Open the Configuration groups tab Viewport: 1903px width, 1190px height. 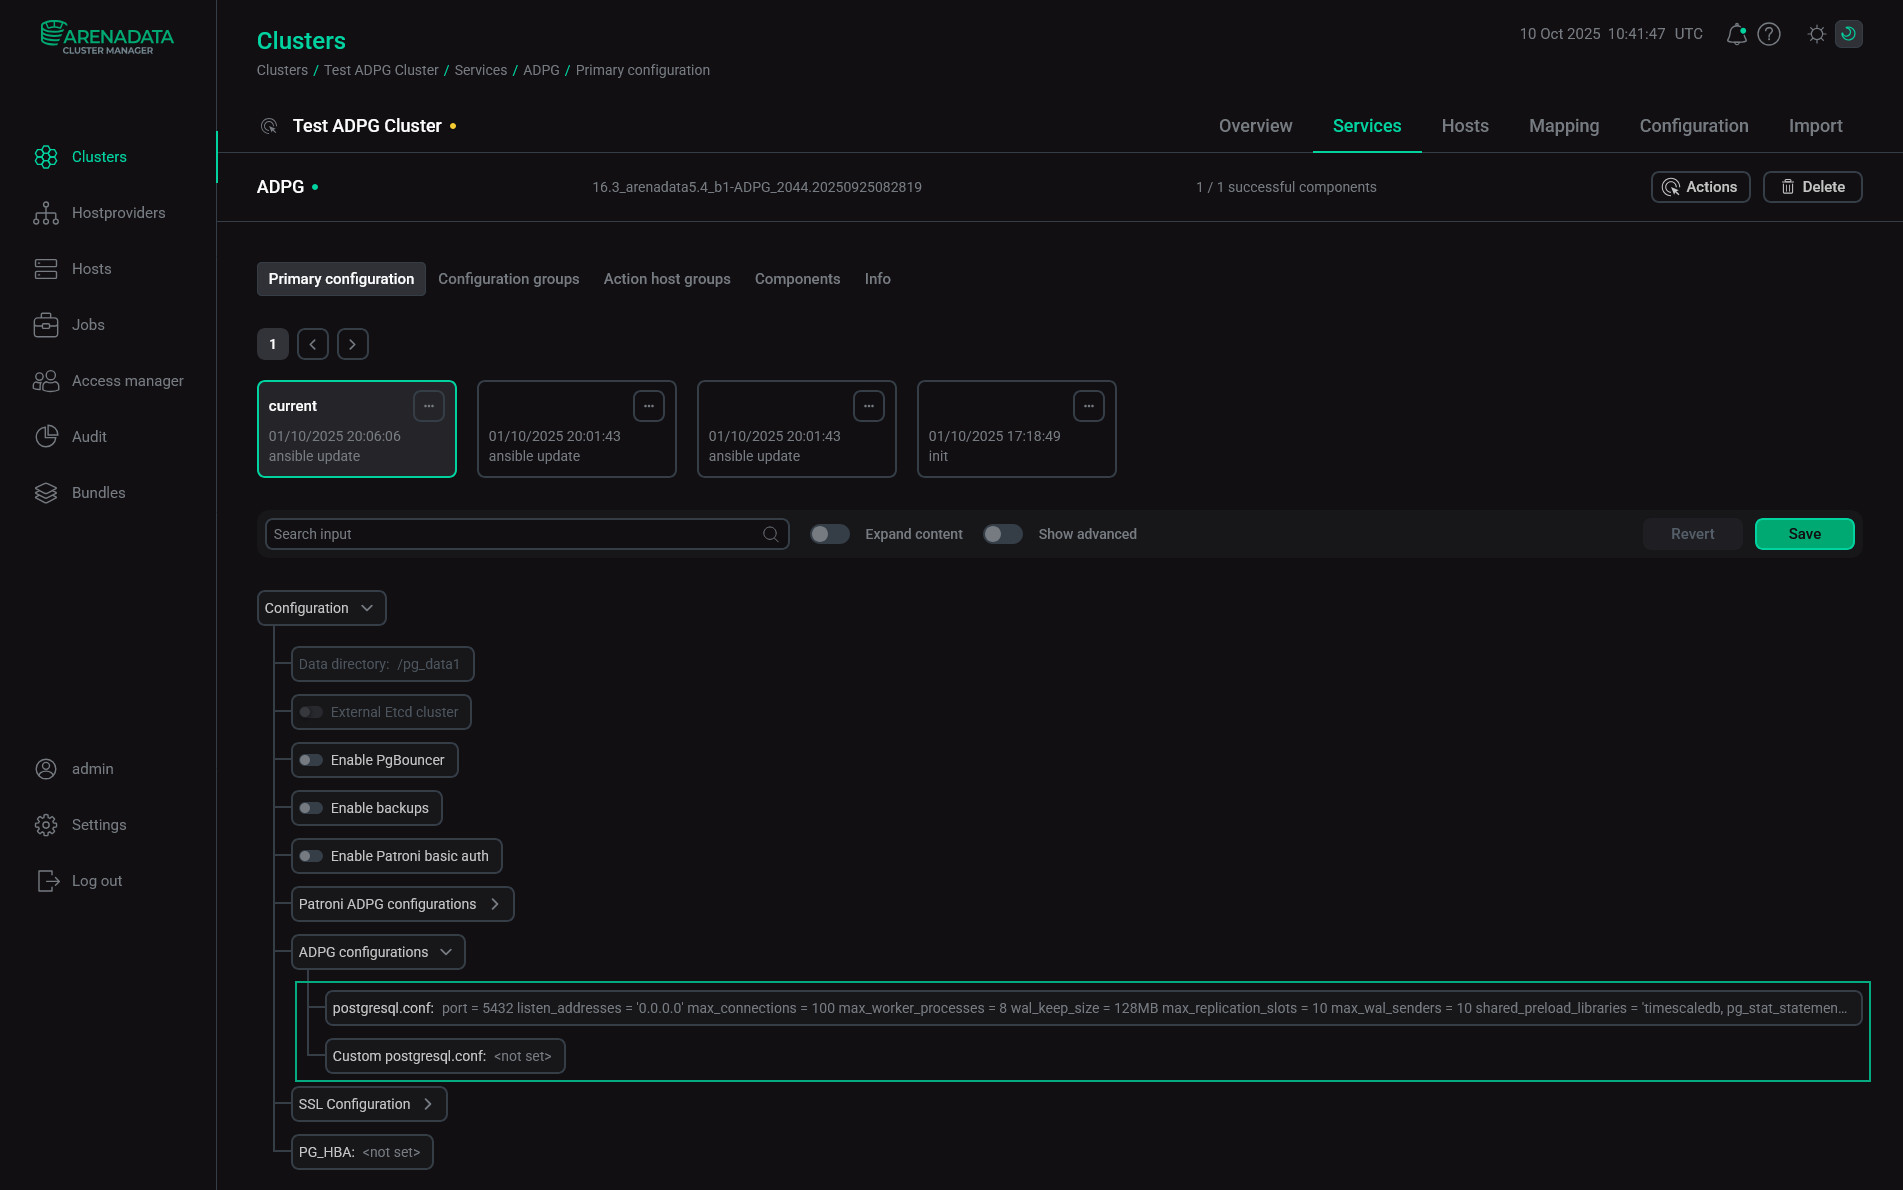[x=509, y=278]
